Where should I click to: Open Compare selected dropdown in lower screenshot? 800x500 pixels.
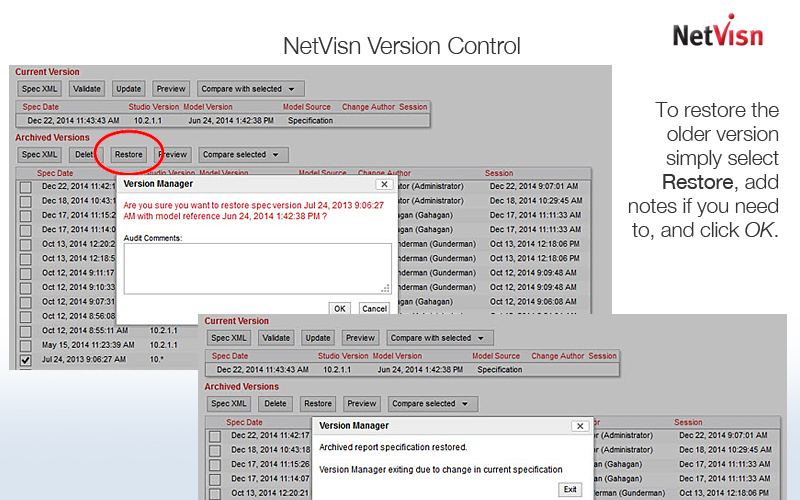433,404
